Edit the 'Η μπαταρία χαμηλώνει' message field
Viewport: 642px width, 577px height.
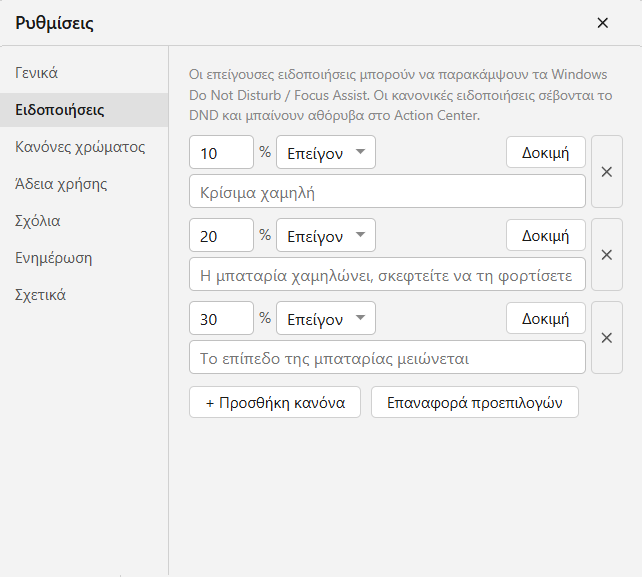point(387,274)
